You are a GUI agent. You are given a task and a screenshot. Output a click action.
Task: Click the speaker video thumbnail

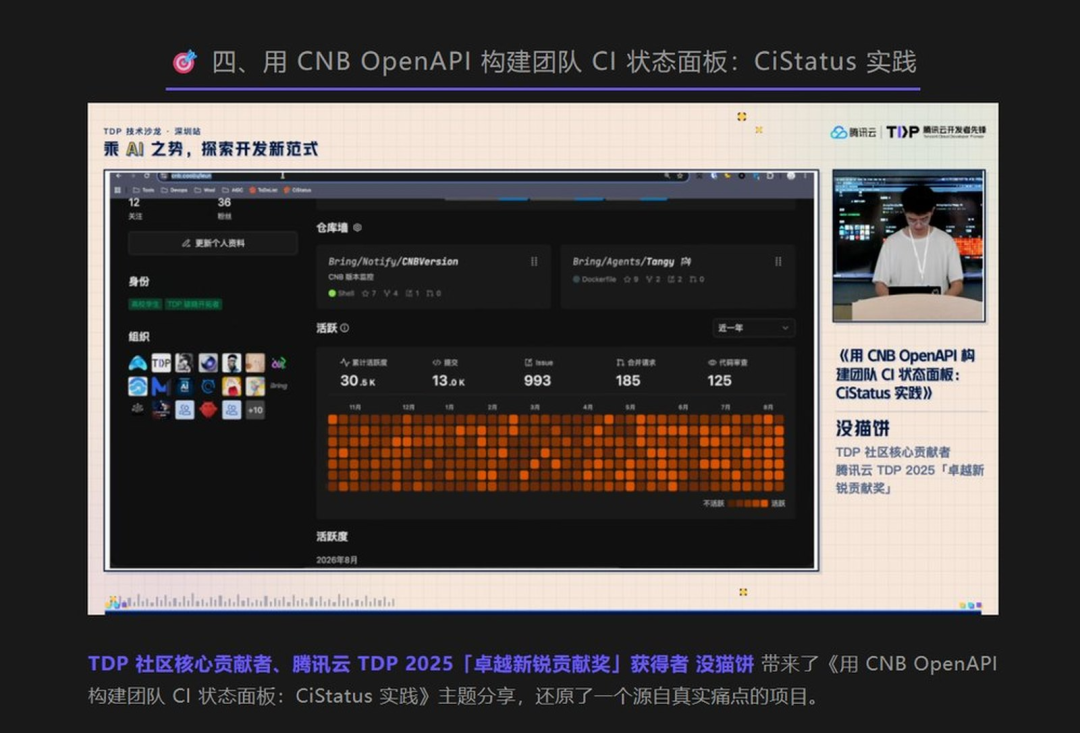pos(908,245)
